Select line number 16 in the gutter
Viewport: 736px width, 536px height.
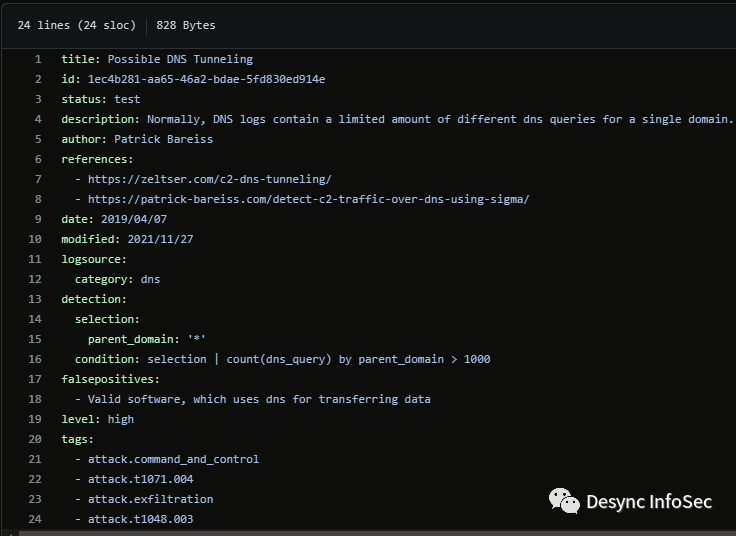point(35,359)
